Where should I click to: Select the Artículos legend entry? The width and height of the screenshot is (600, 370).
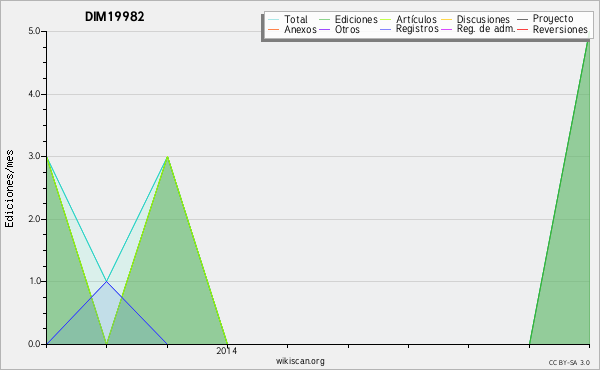tap(408, 19)
